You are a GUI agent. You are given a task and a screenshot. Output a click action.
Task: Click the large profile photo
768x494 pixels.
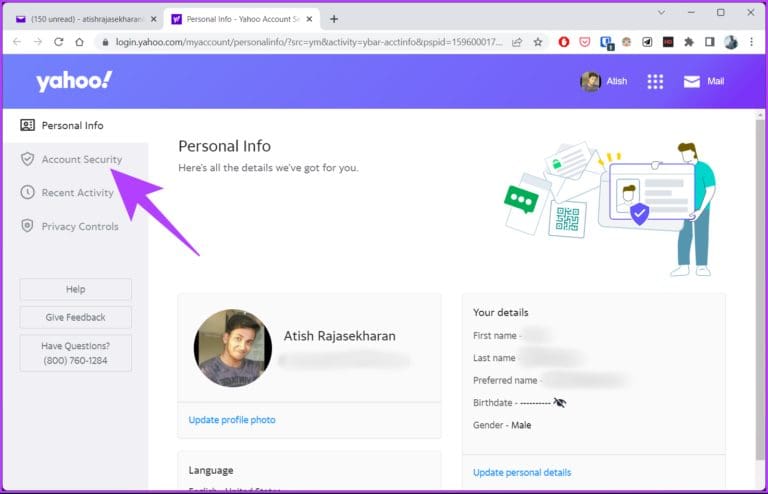coord(233,348)
